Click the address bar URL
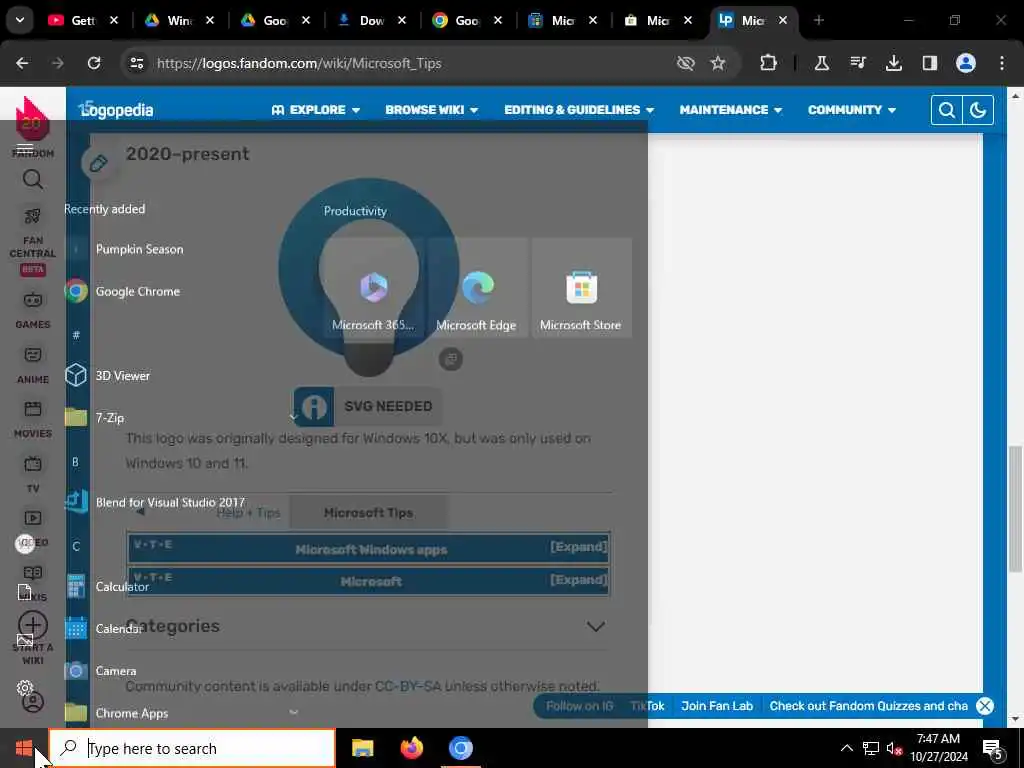The image size is (1024, 768). click(299, 63)
